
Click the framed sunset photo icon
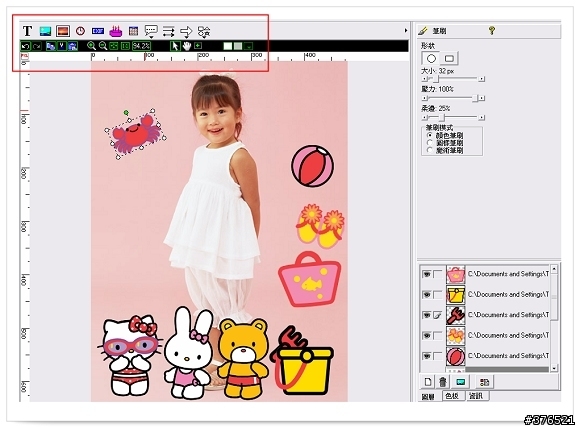63,31
